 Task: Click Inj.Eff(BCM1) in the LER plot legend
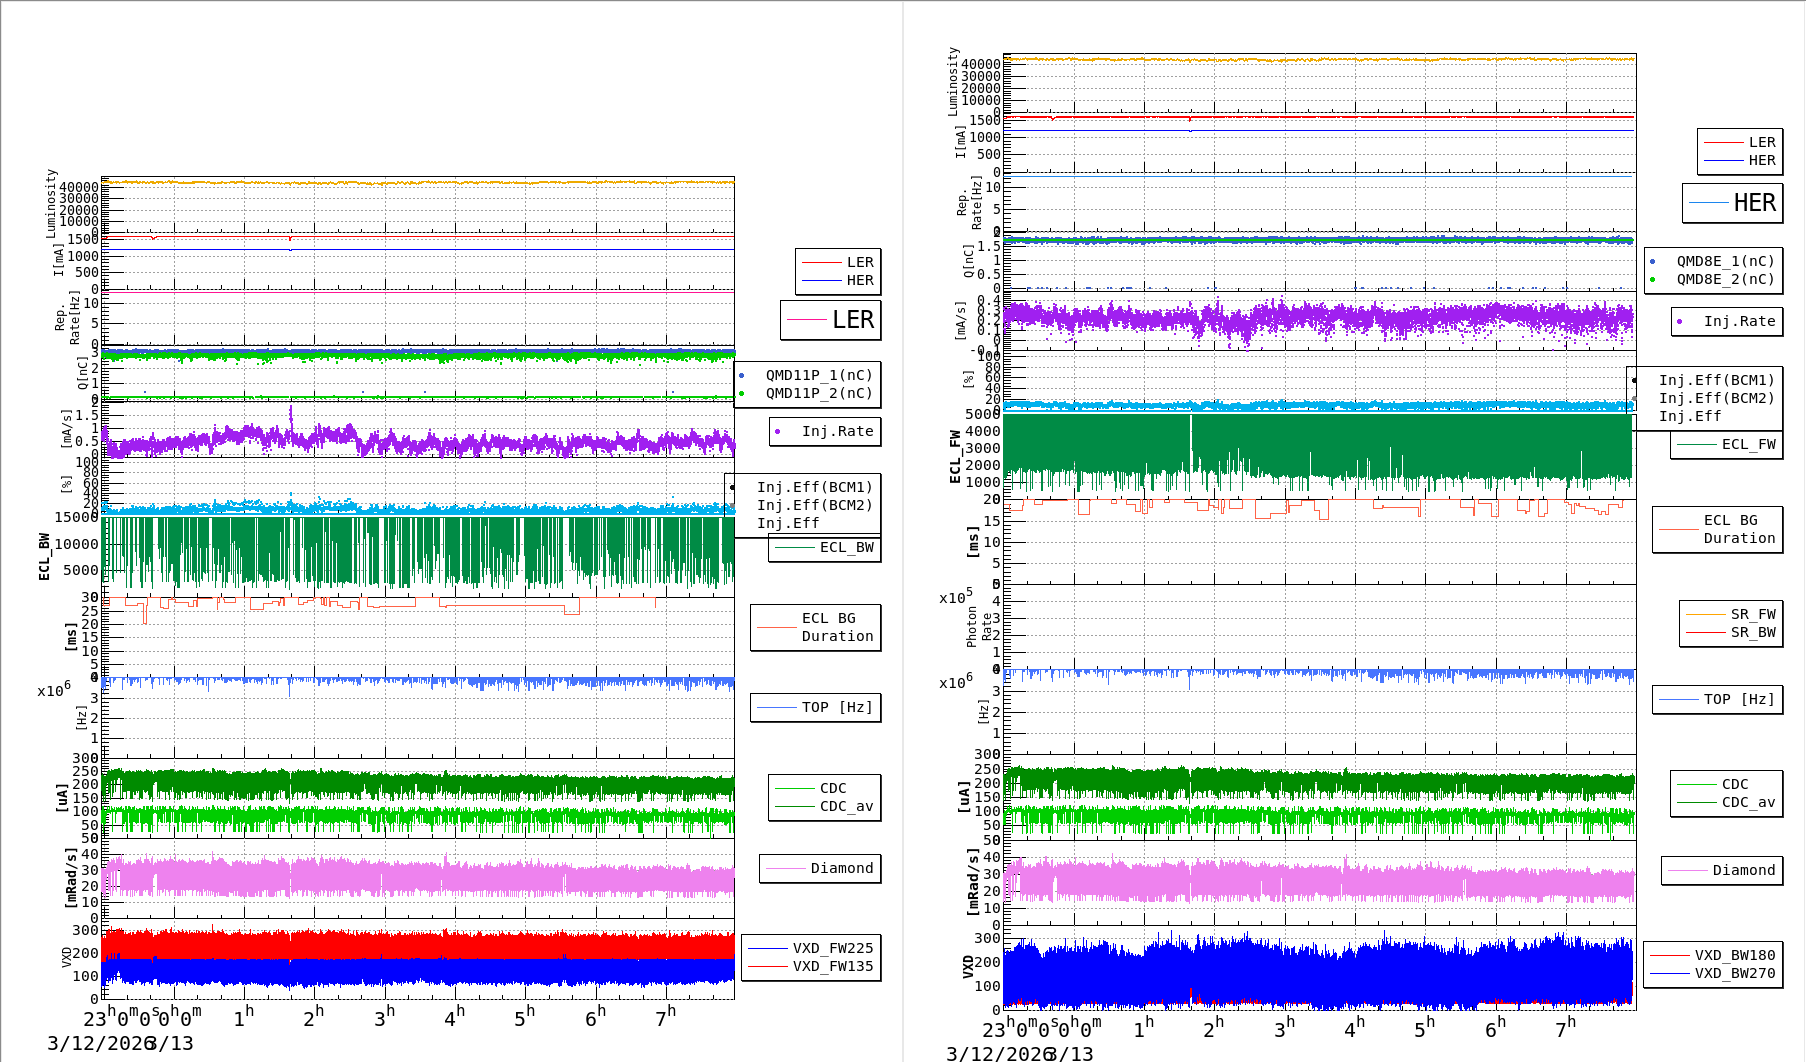(x=814, y=487)
